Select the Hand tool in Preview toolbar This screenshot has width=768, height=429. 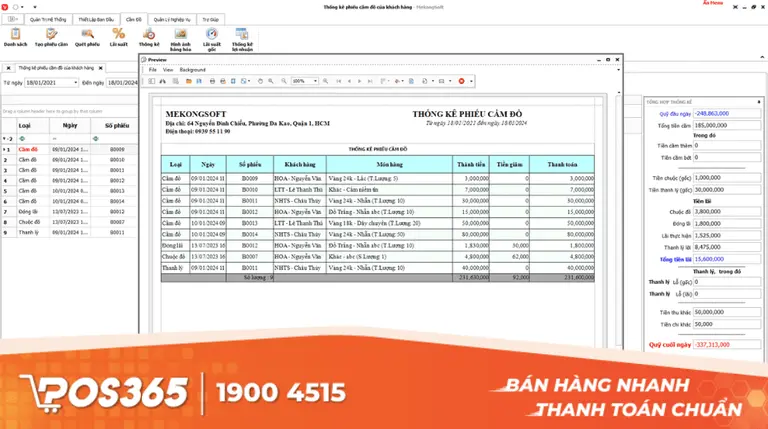point(260,81)
